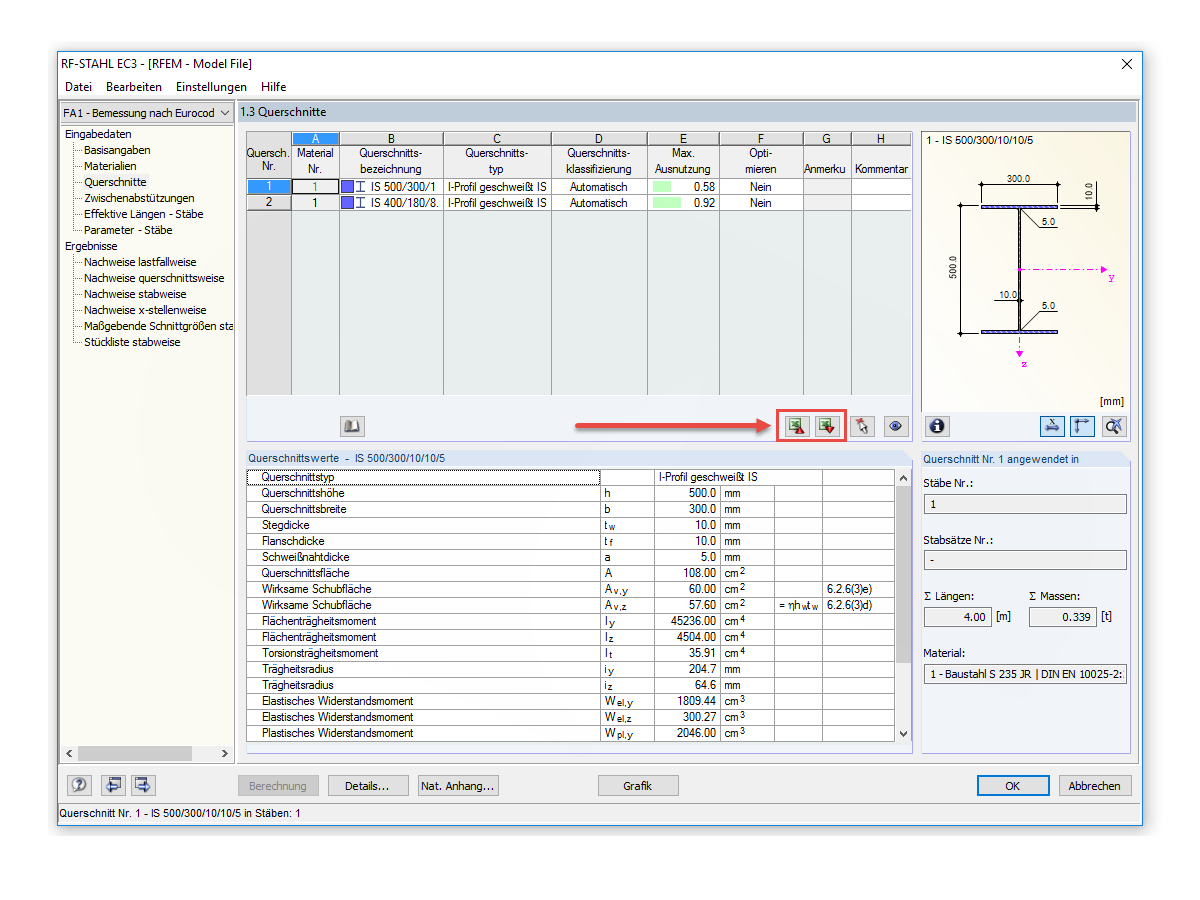This screenshot has height=900, width=1200.
Task: Click the blue swatch of IS 500/300 row
Action: click(x=347, y=187)
